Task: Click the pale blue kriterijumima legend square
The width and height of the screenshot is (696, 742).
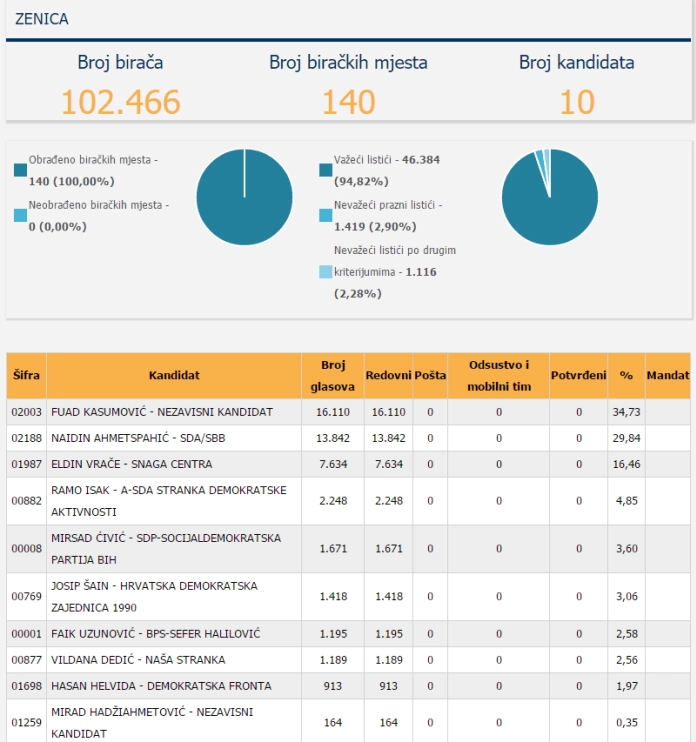Action: pos(326,272)
